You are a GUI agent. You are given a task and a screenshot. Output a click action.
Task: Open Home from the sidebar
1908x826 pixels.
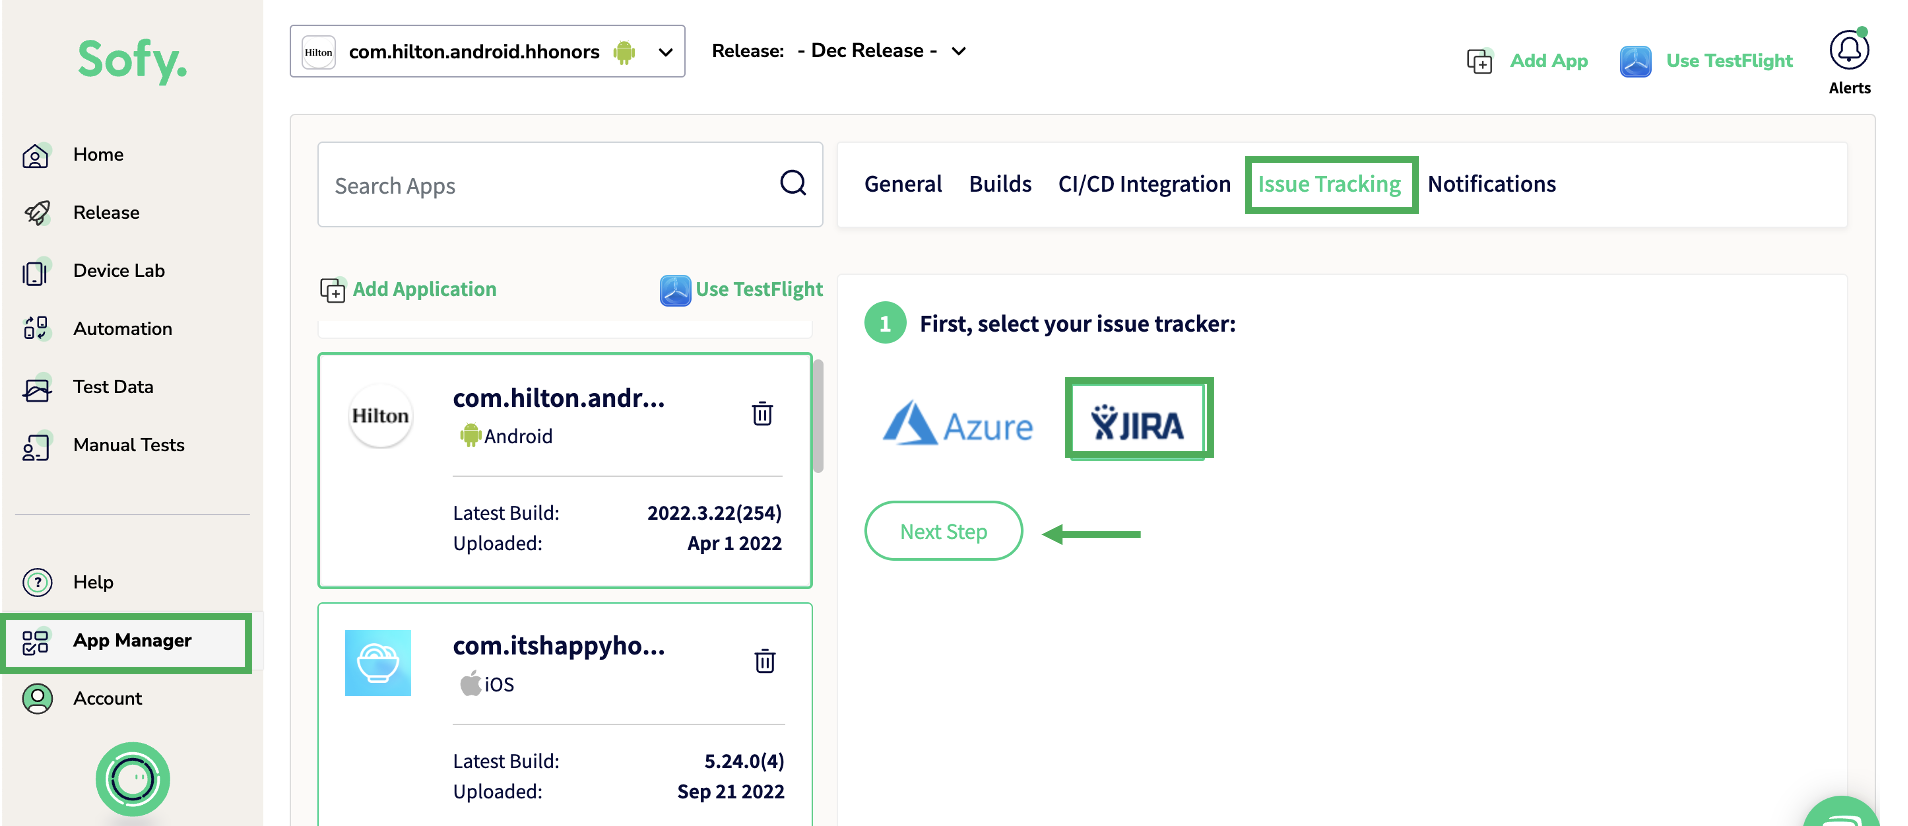[x=98, y=155]
